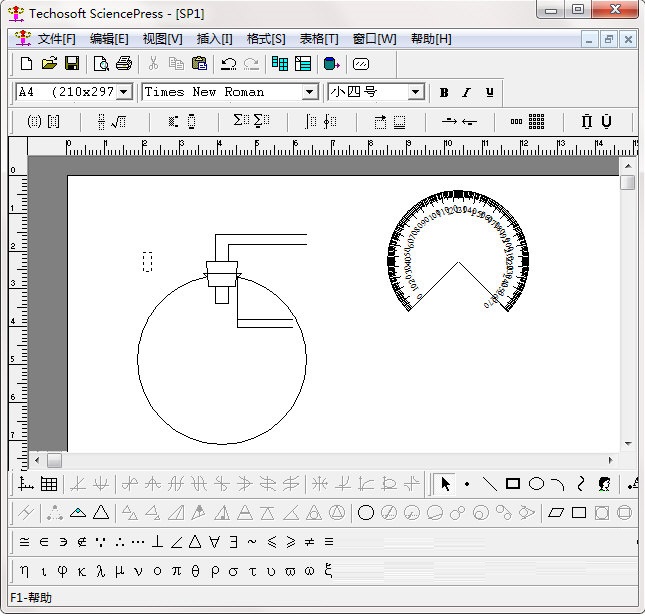Select the ellipse drawing tool
The height and width of the screenshot is (616, 645).
[536, 484]
